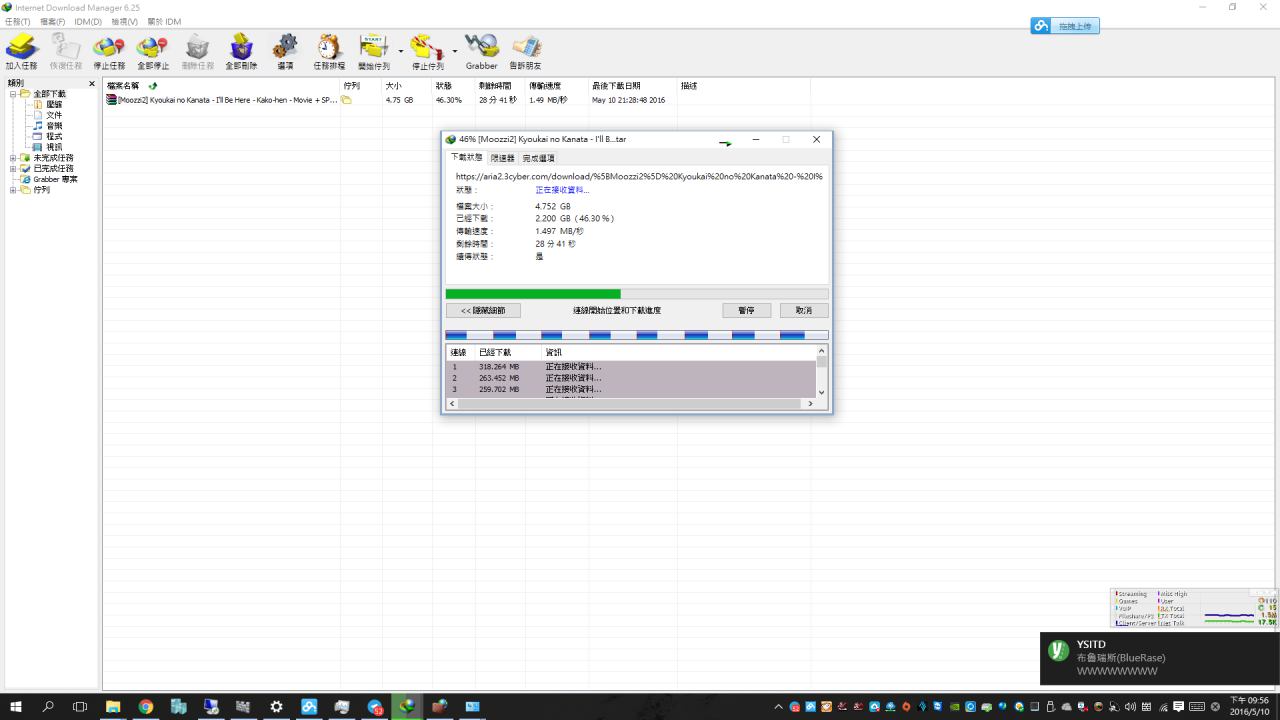Collapse the 全部下載 tree node
1280x720 pixels.
click(x=13, y=94)
